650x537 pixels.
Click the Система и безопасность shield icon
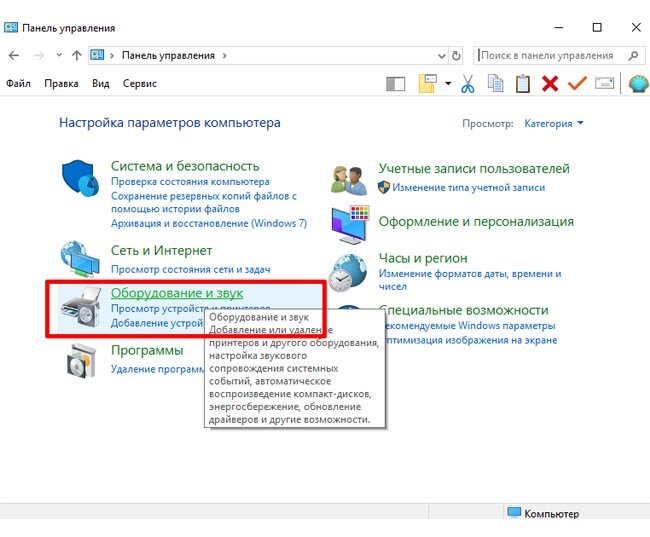point(80,178)
